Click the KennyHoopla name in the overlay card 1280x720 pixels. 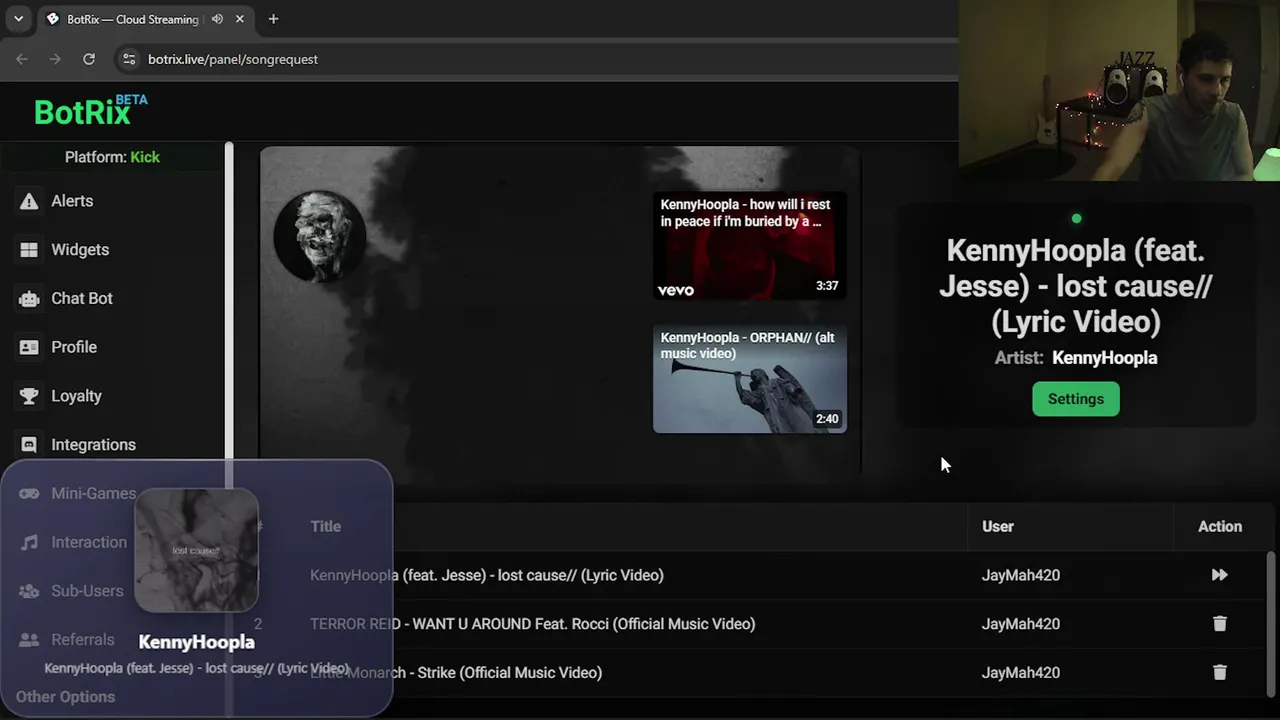(x=197, y=642)
